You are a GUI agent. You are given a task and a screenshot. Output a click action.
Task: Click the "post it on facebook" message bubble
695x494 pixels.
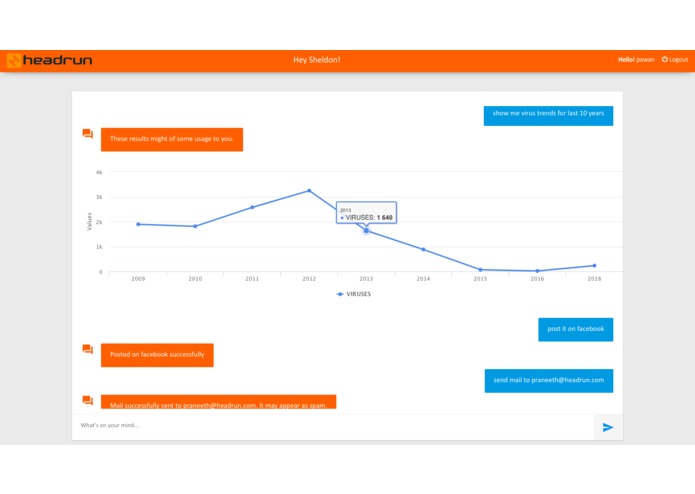(576, 329)
